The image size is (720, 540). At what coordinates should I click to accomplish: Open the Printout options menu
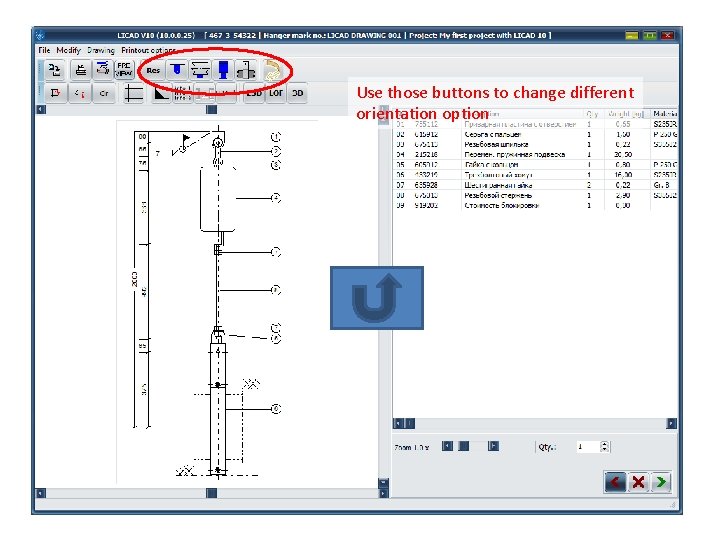coord(148,50)
